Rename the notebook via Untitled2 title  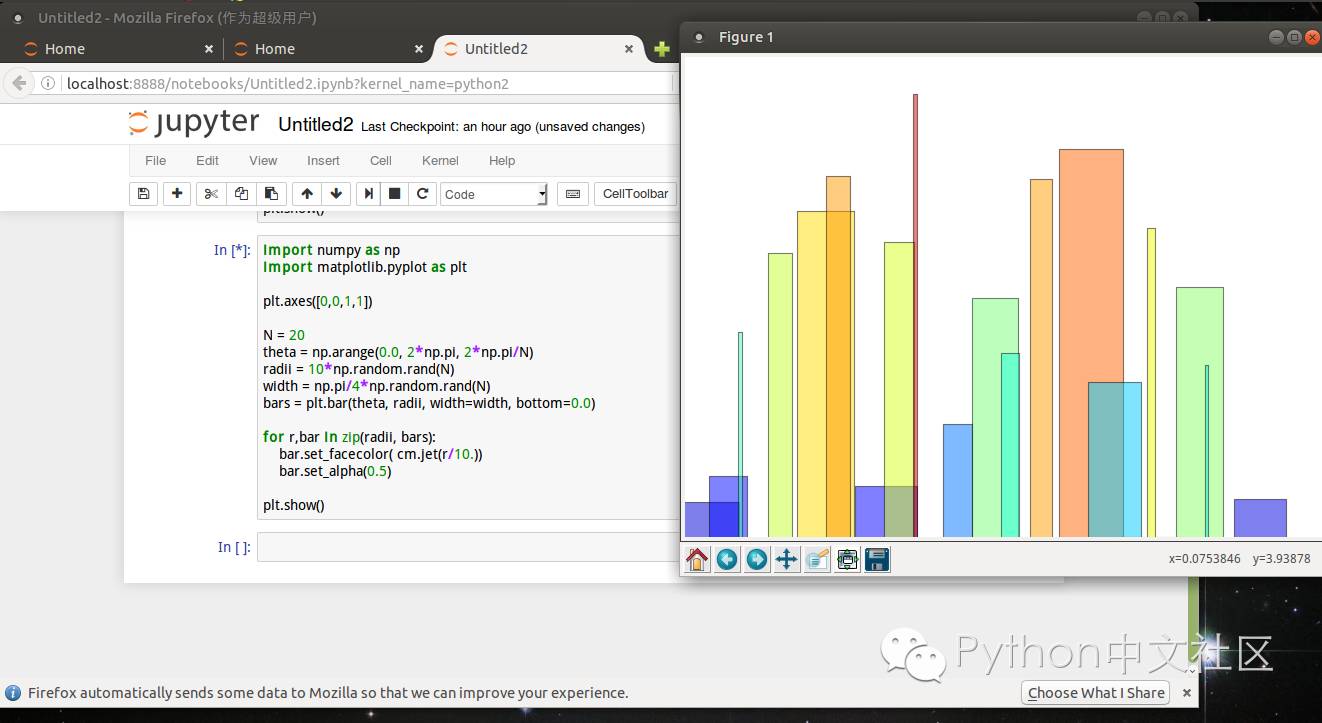(x=316, y=125)
